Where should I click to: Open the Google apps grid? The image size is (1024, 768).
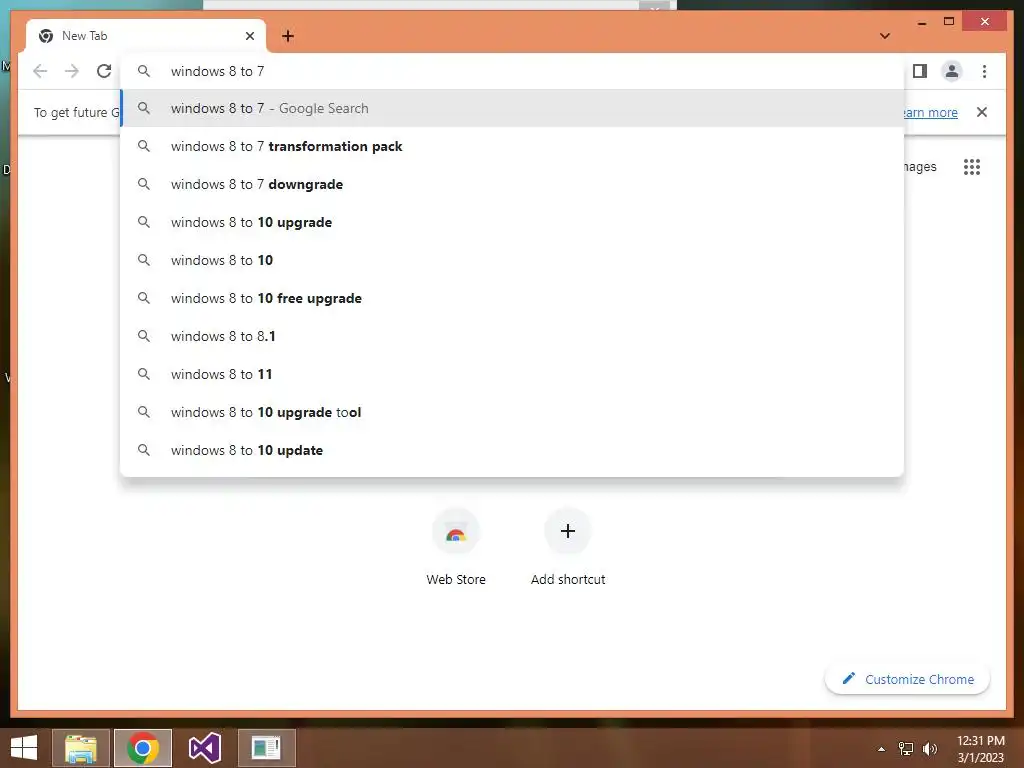972,167
